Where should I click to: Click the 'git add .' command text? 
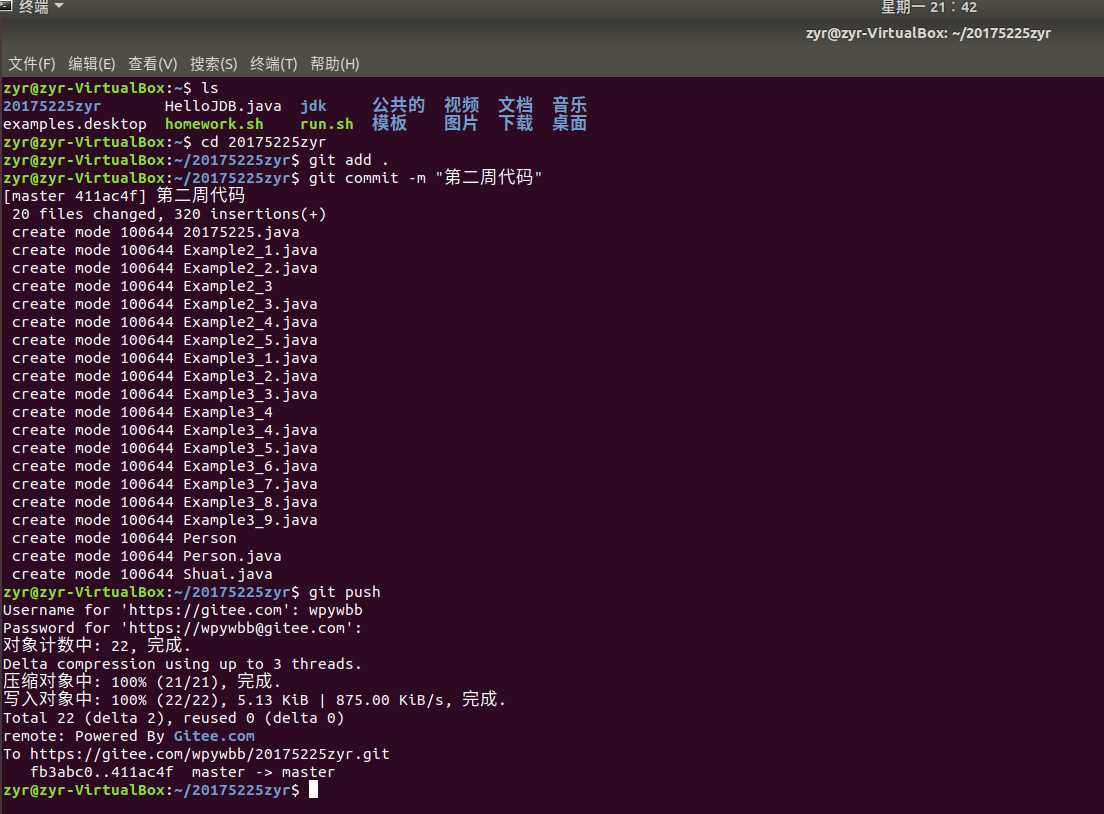(349, 161)
